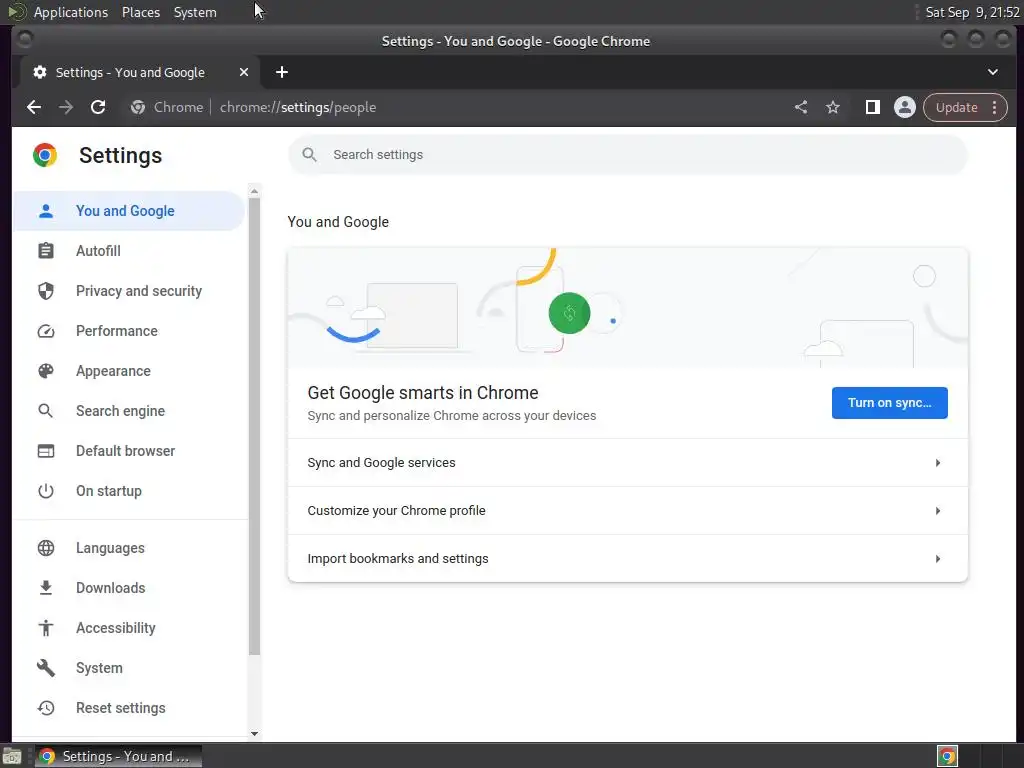Open On startup section
Viewport: 1024px width, 768px height.
pyautogui.click(x=129, y=491)
